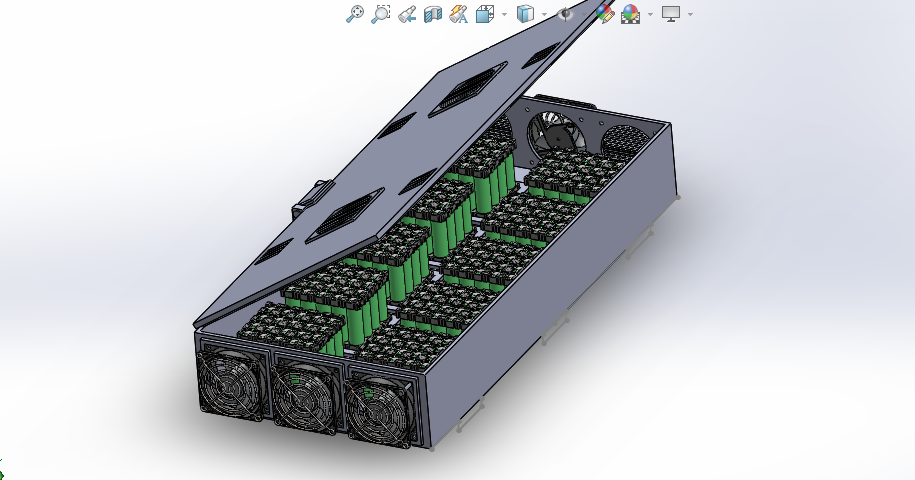
Task: Expand the Display Style dropdown arrow
Action: coord(544,15)
